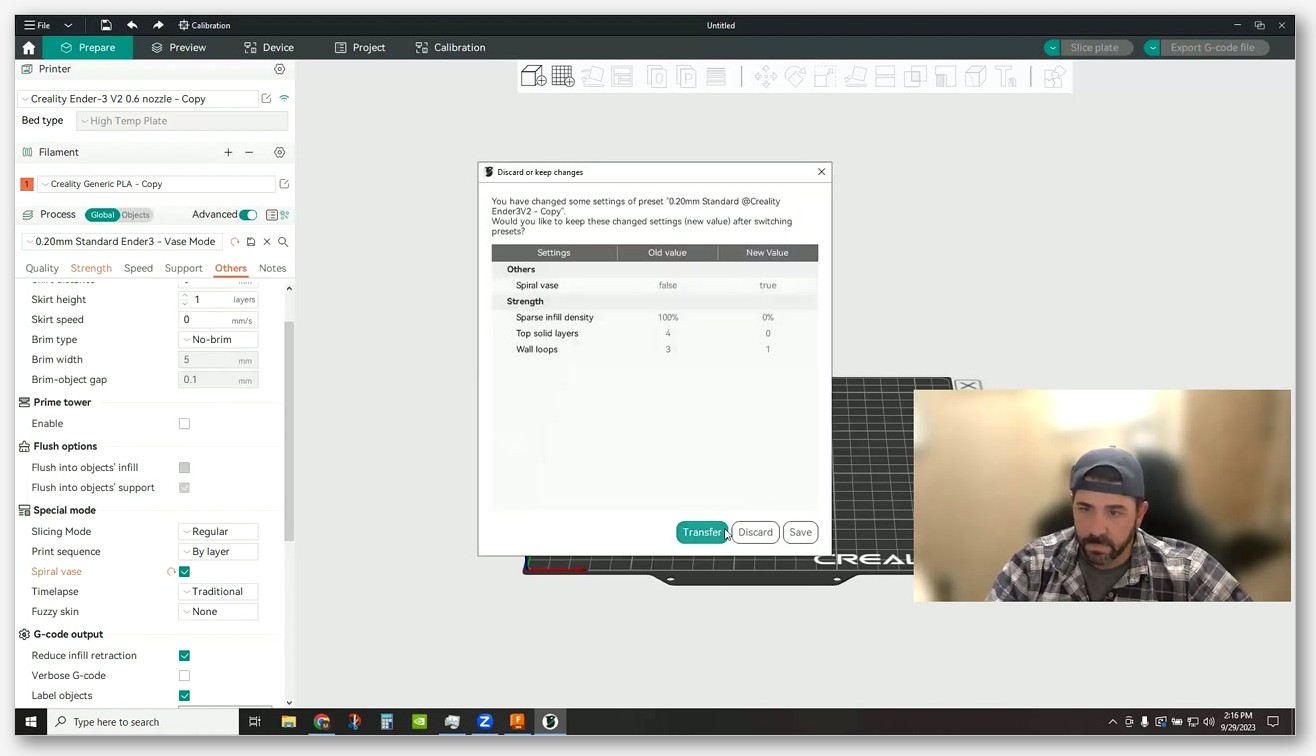Open the Bed type dropdown
This screenshot has width=1316, height=756.
click(182, 121)
